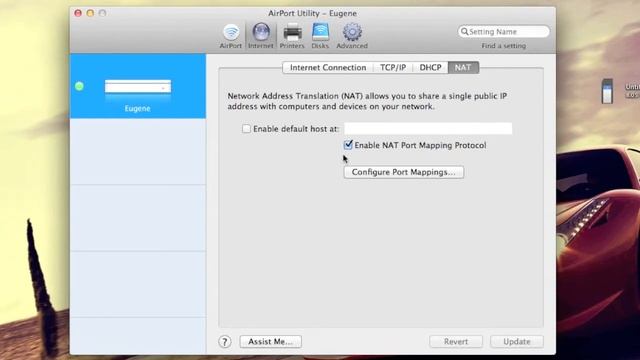This screenshot has width=640, height=360.
Task: Focus the Setting Name search field
Action: pyautogui.click(x=503, y=31)
